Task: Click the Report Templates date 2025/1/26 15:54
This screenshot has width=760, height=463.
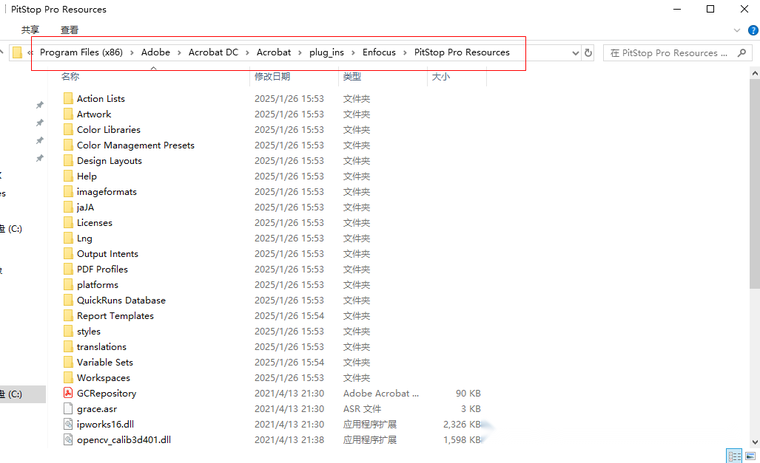Action: pyautogui.click(x=289, y=316)
